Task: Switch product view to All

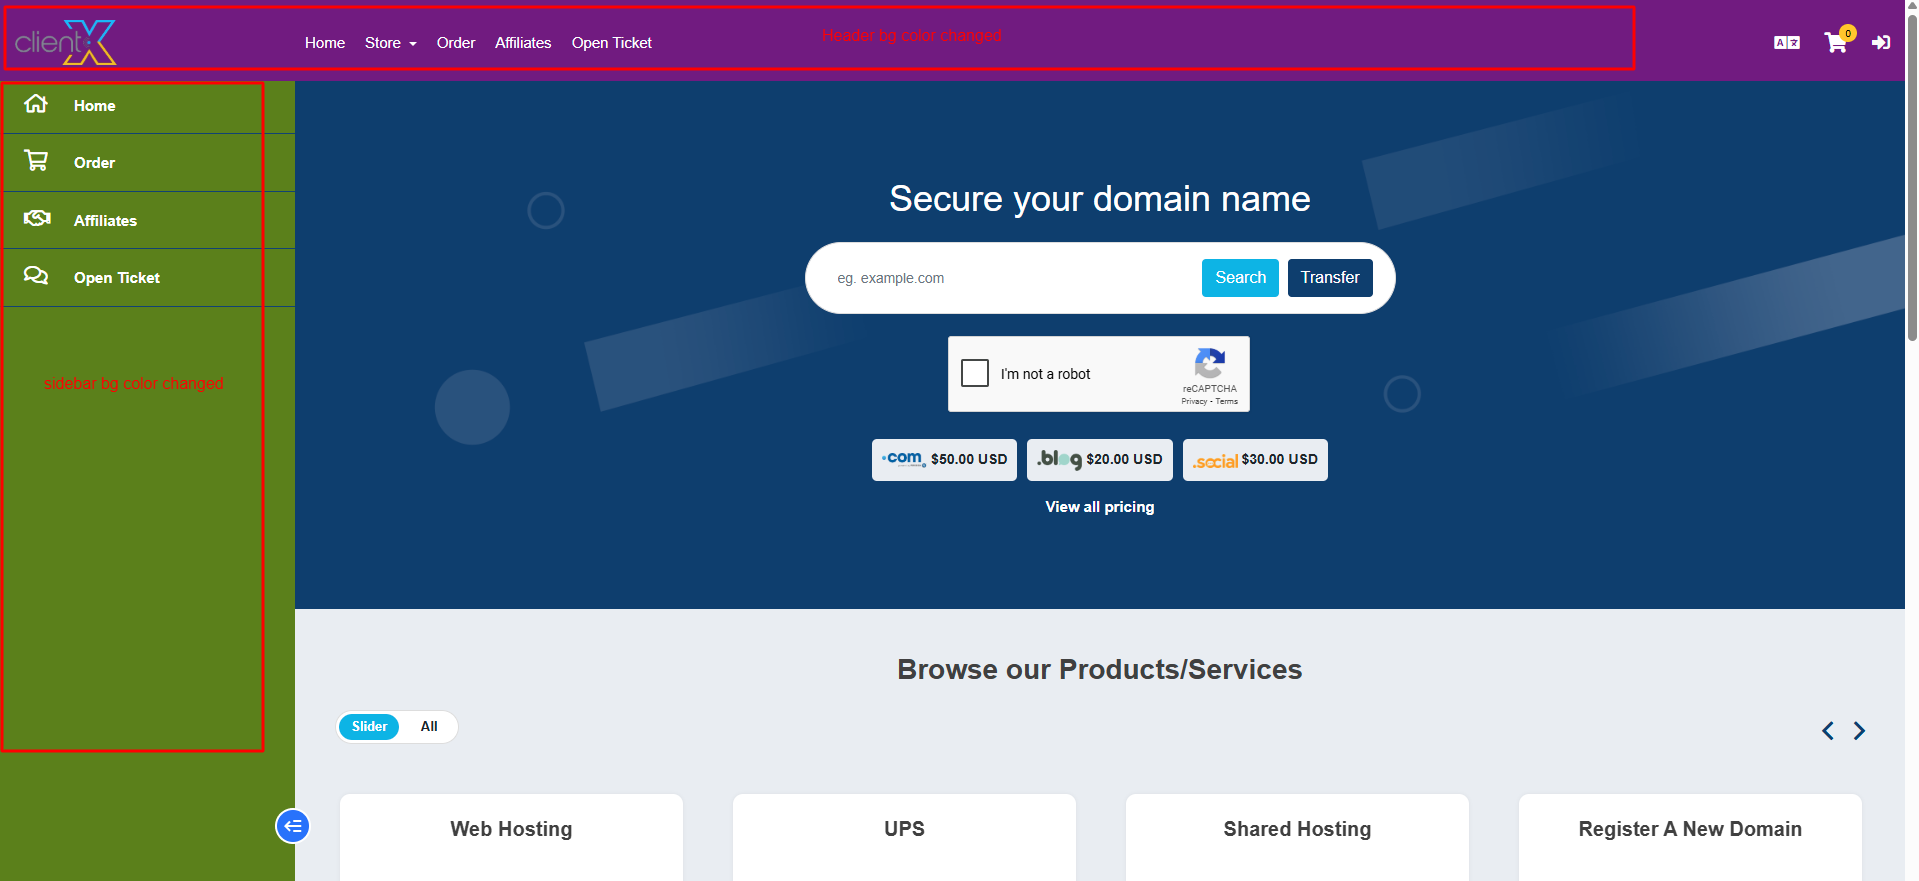Action: [x=429, y=727]
